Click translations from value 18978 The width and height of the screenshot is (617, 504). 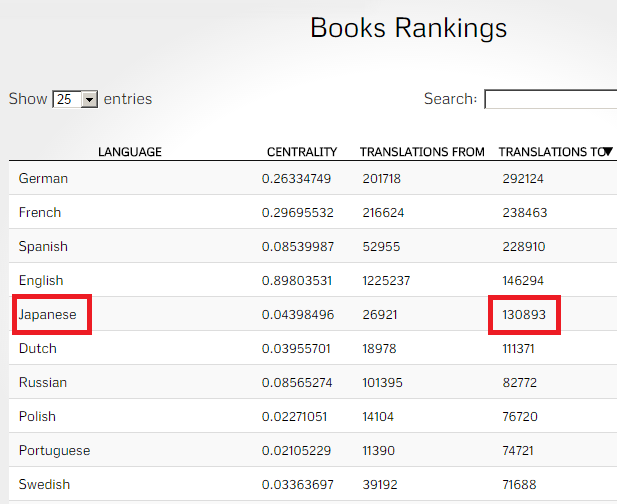pyautogui.click(x=379, y=349)
